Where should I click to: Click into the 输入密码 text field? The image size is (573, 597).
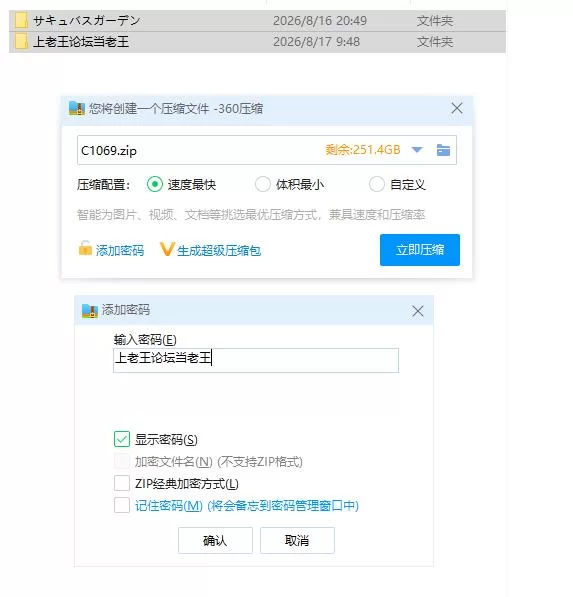tap(256, 360)
